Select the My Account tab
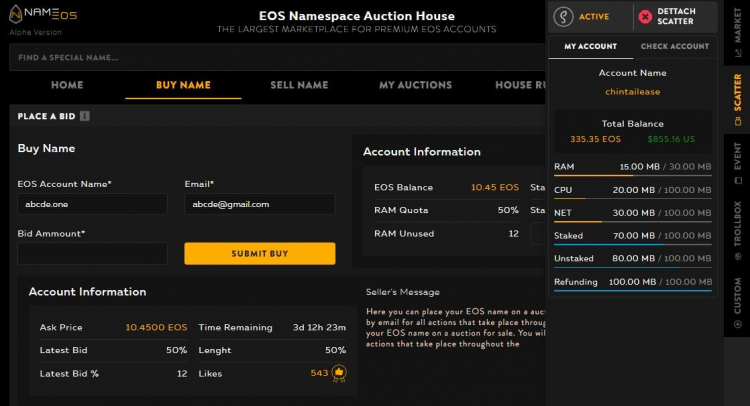 (590, 46)
